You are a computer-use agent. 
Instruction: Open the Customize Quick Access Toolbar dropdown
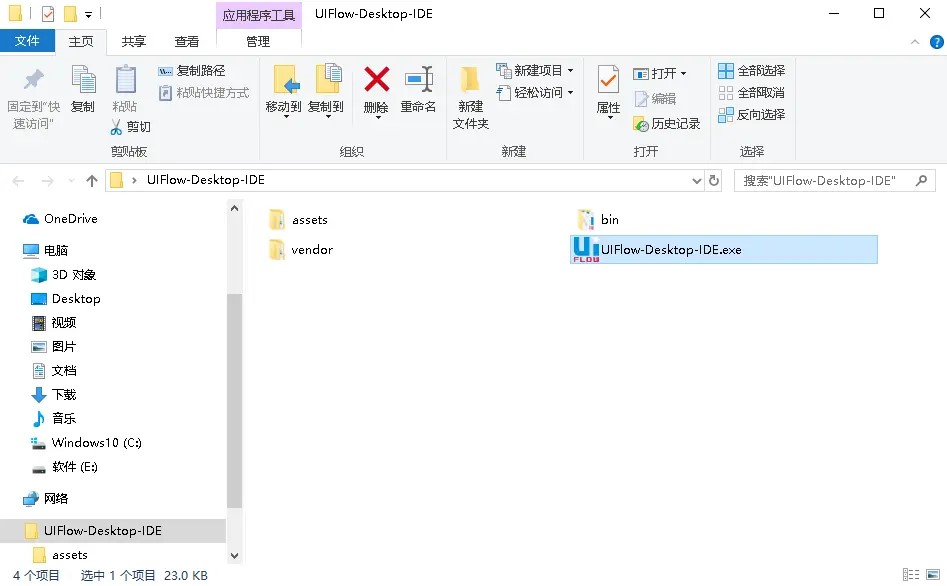point(88,14)
